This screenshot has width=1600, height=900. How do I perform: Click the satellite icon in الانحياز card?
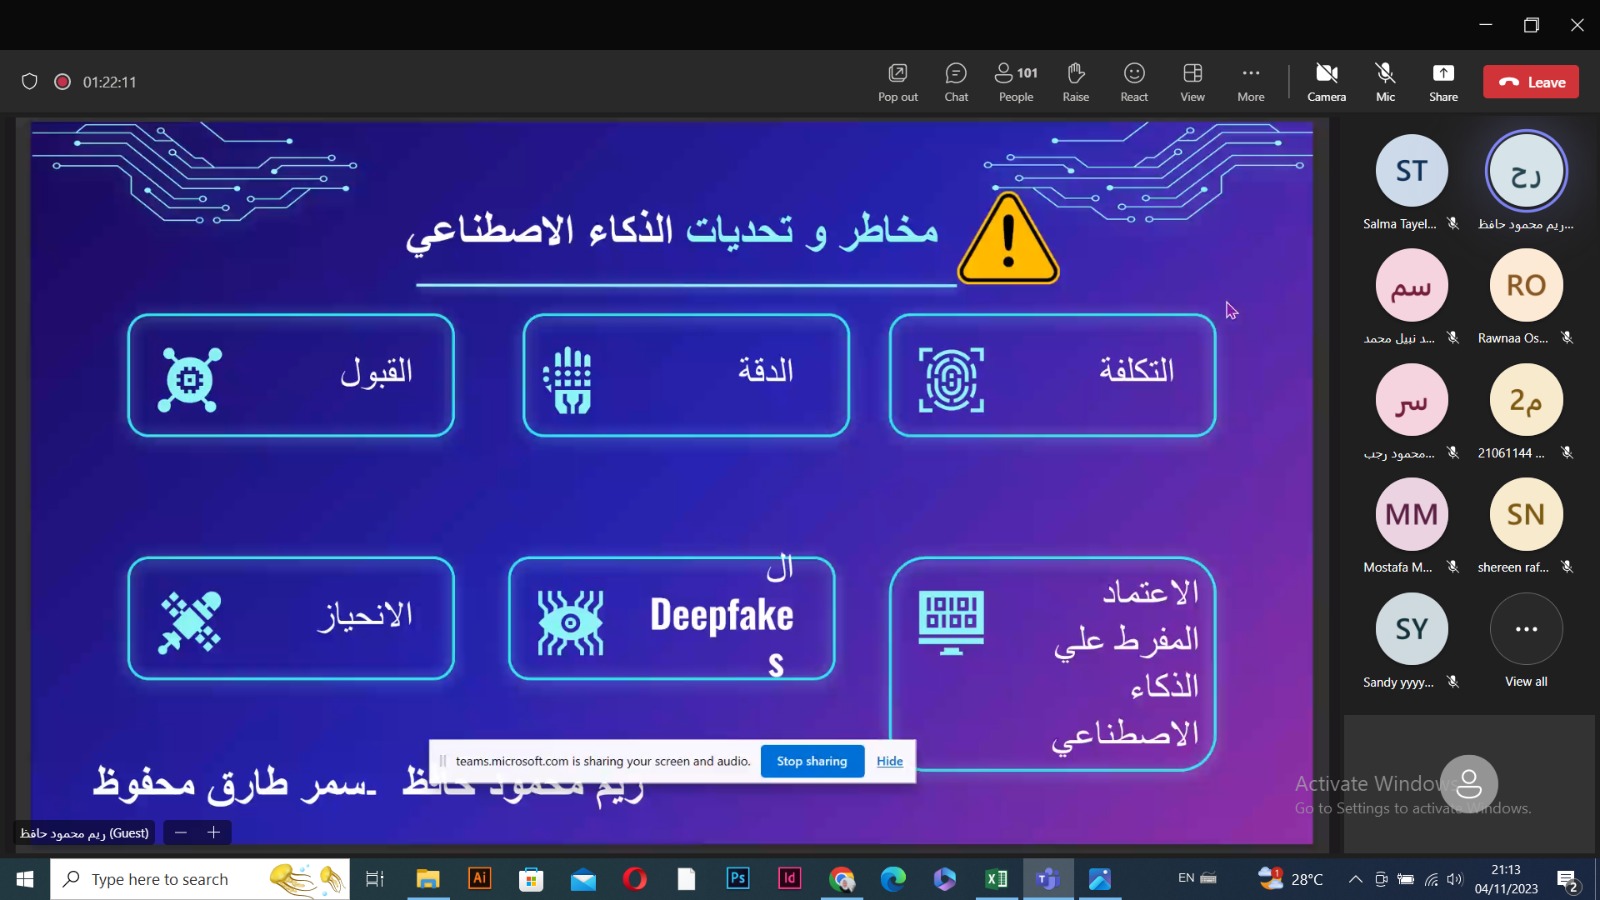point(189,622)
